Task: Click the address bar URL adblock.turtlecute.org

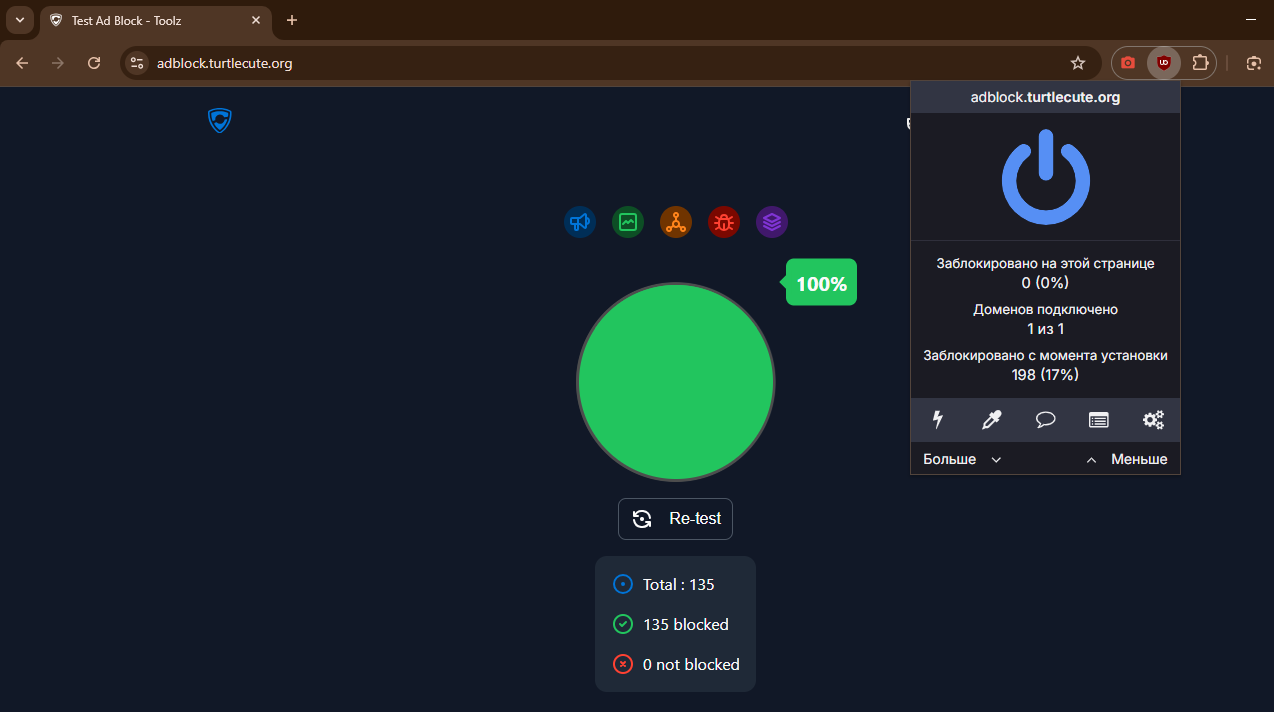Action: click(225, 63)
